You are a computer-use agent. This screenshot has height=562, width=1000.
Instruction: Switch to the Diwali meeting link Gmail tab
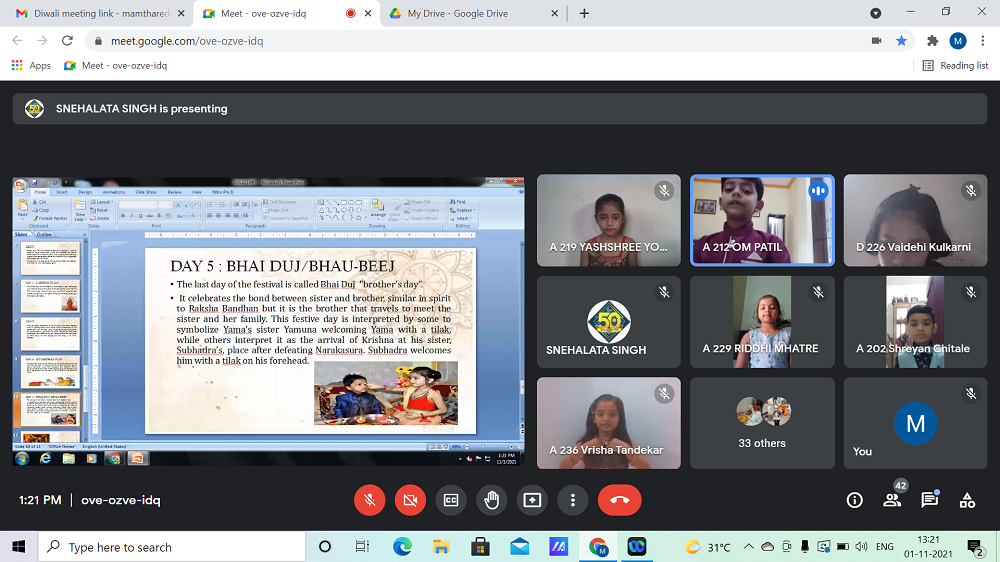point(91,13)
